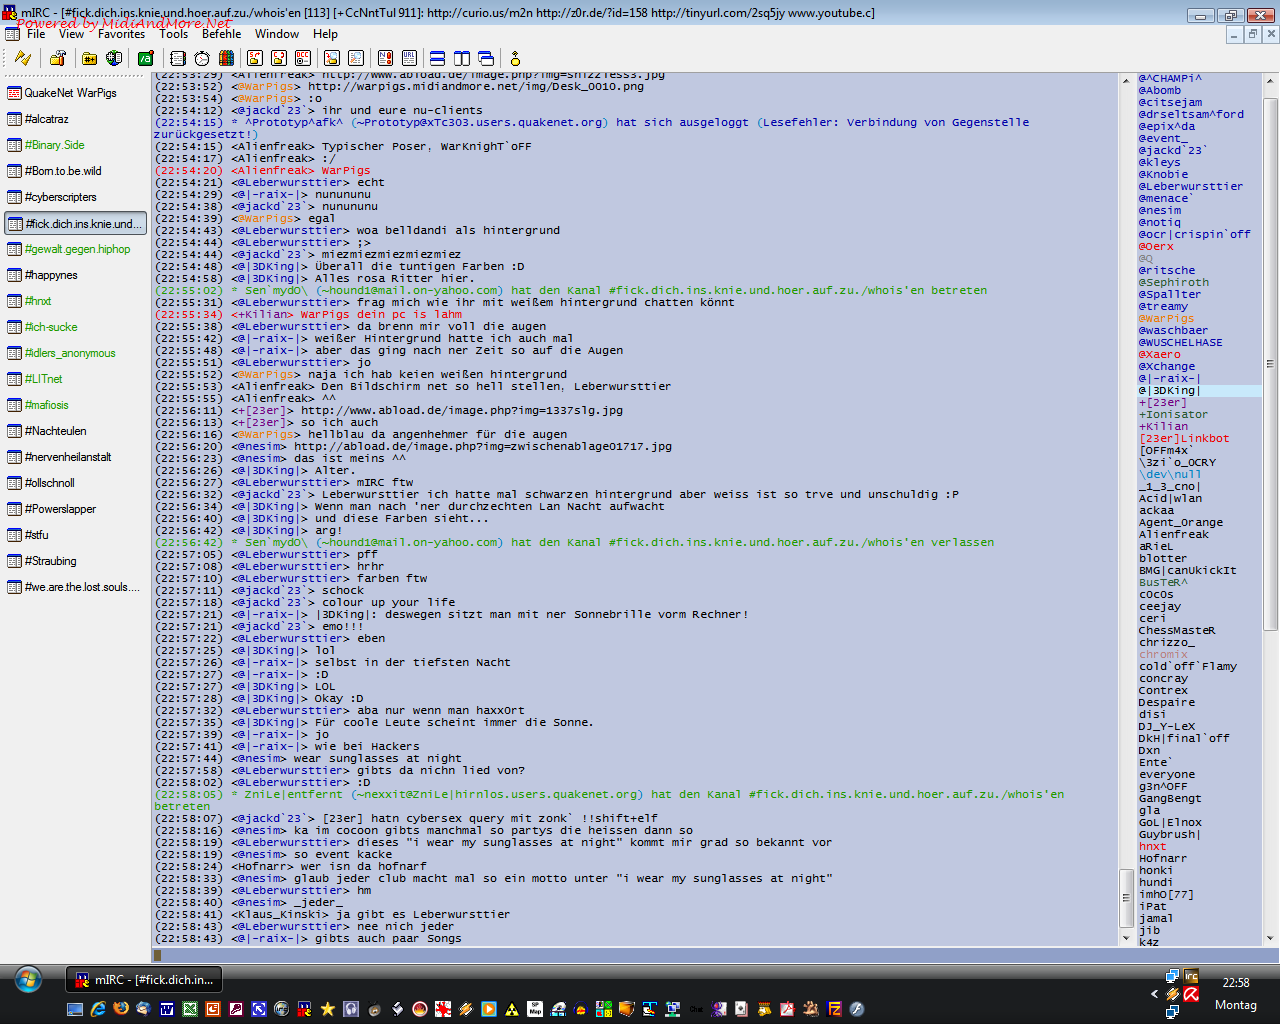Screen dimensions: 1280x1024
Task: Open the Address Book toolbar icon
Action: [178, 59]
